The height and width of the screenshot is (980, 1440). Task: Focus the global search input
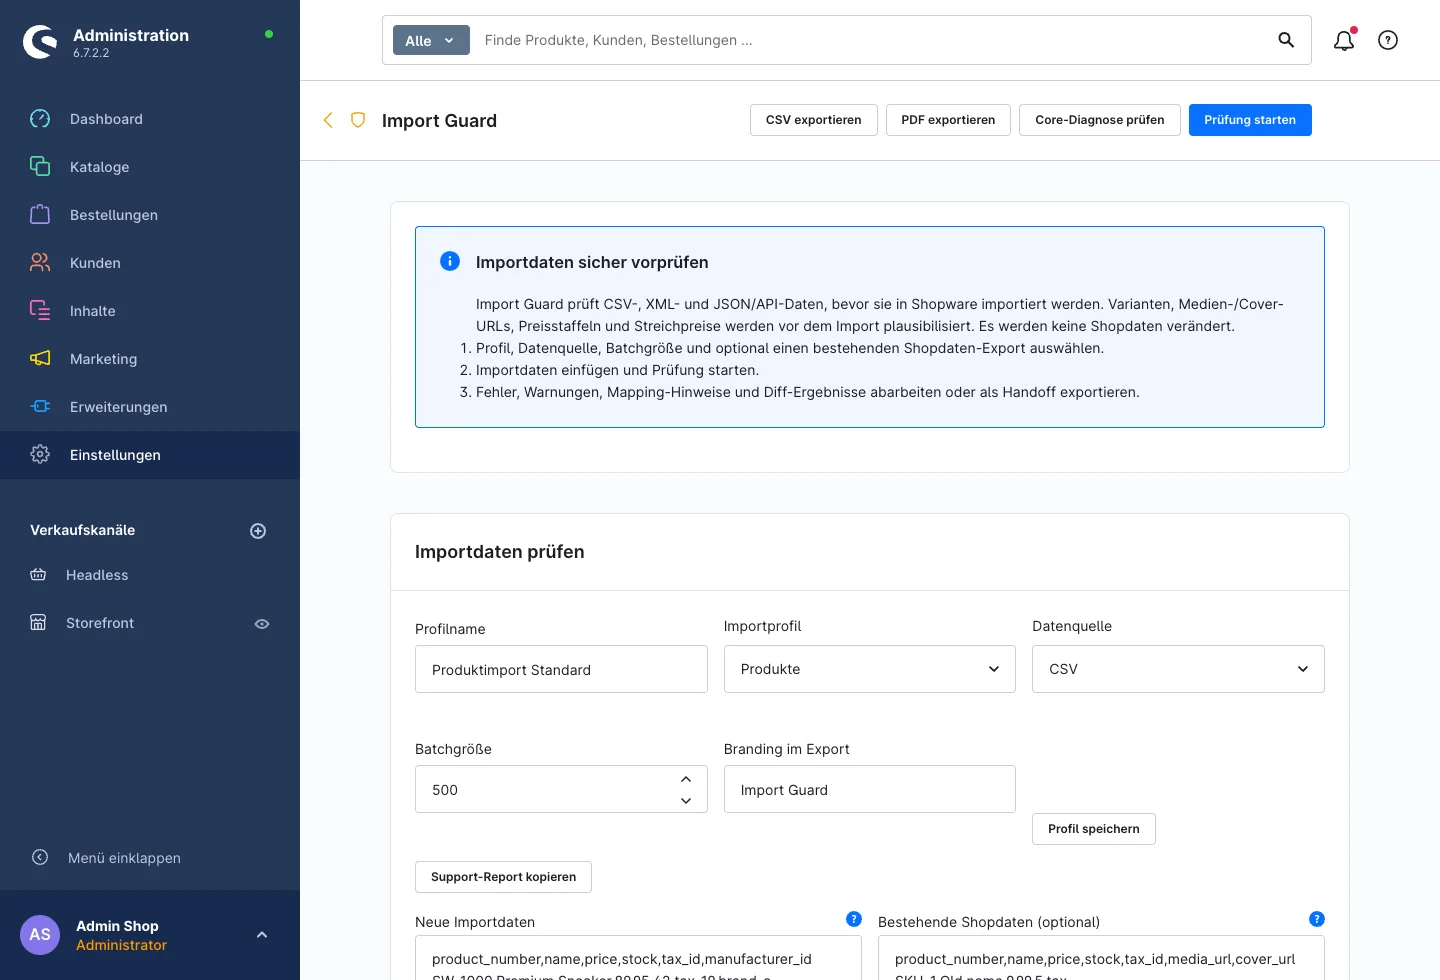(870, 40)
